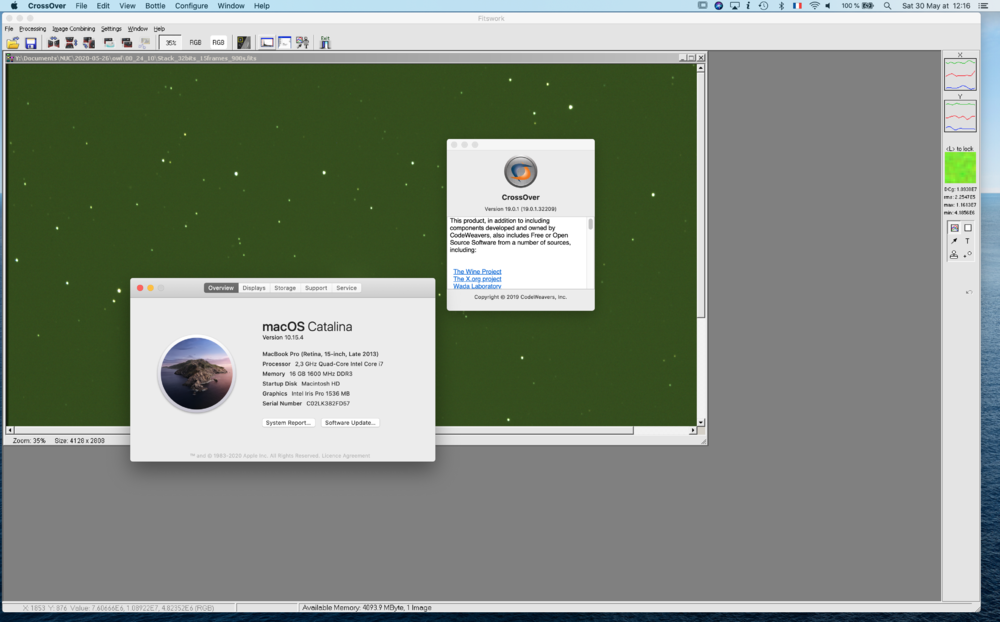Click the Exit door icon in toolbar
Screen dimensions: 1000x622
point(325,43)
